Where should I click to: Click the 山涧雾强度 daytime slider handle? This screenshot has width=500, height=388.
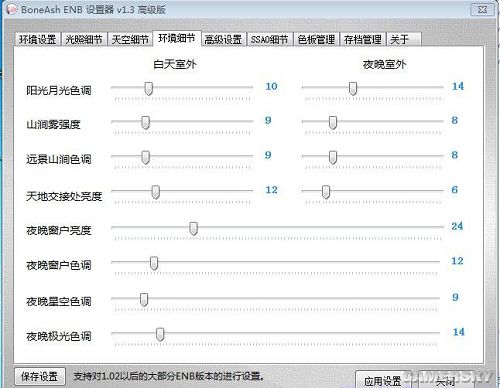145,122
